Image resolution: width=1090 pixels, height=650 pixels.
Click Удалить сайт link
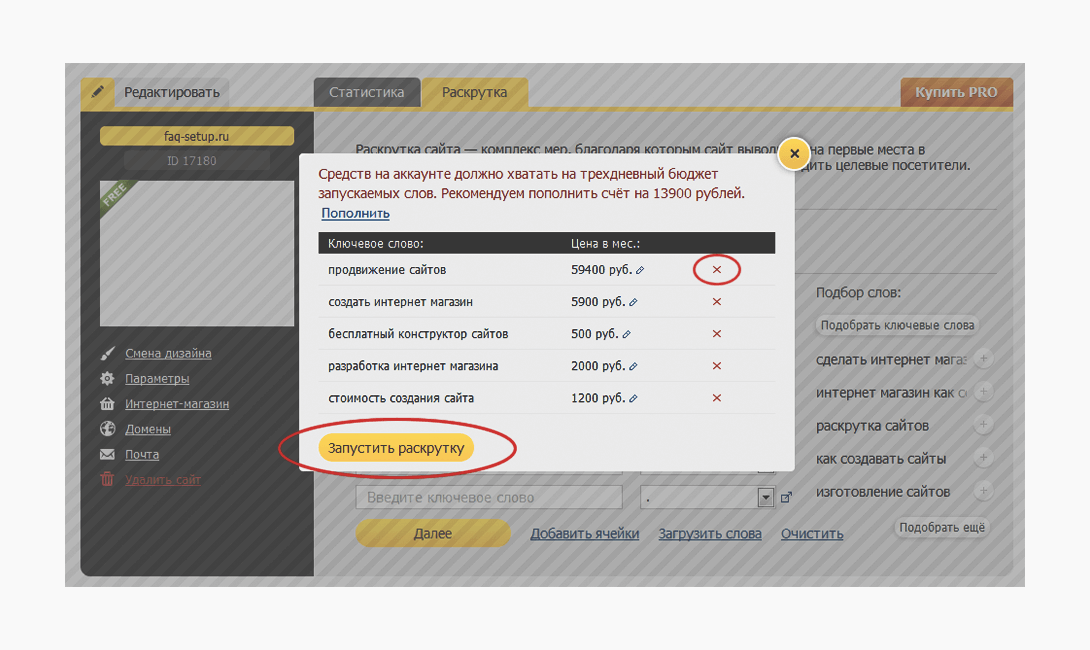[163, 480]
